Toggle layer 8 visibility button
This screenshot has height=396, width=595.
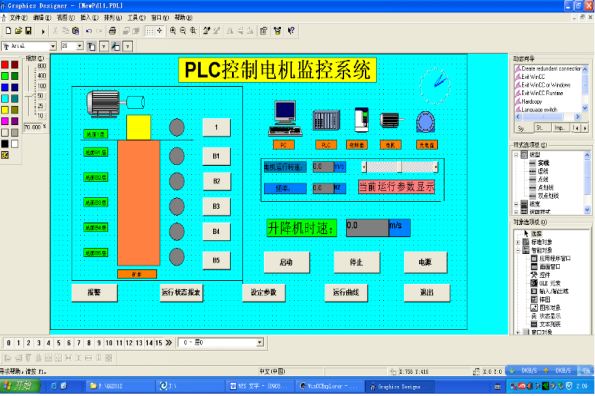pyautogui.click(x=89, y=343)
